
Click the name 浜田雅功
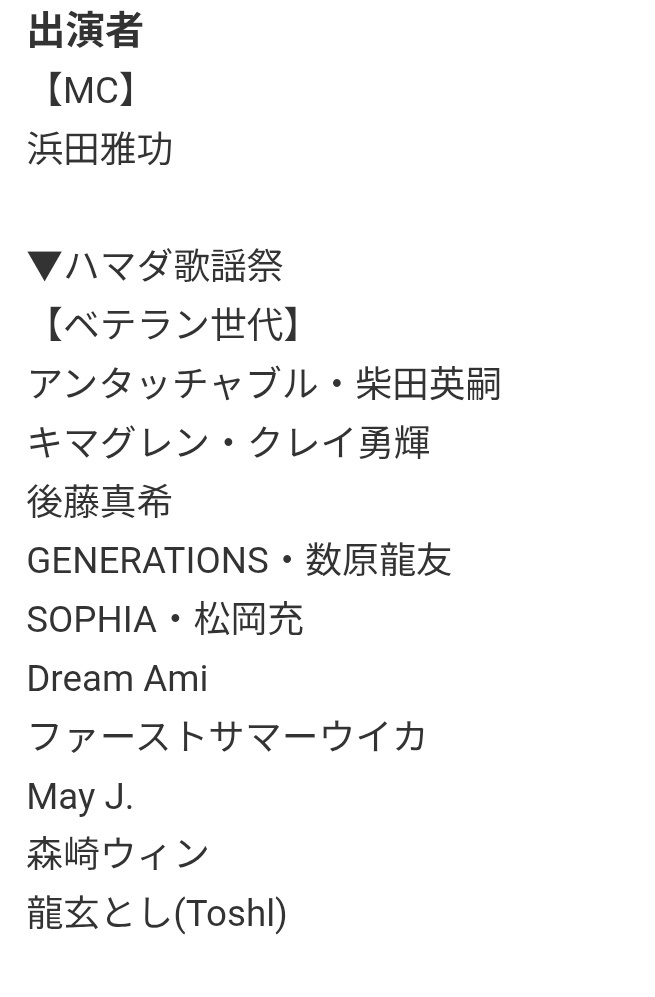100,149
